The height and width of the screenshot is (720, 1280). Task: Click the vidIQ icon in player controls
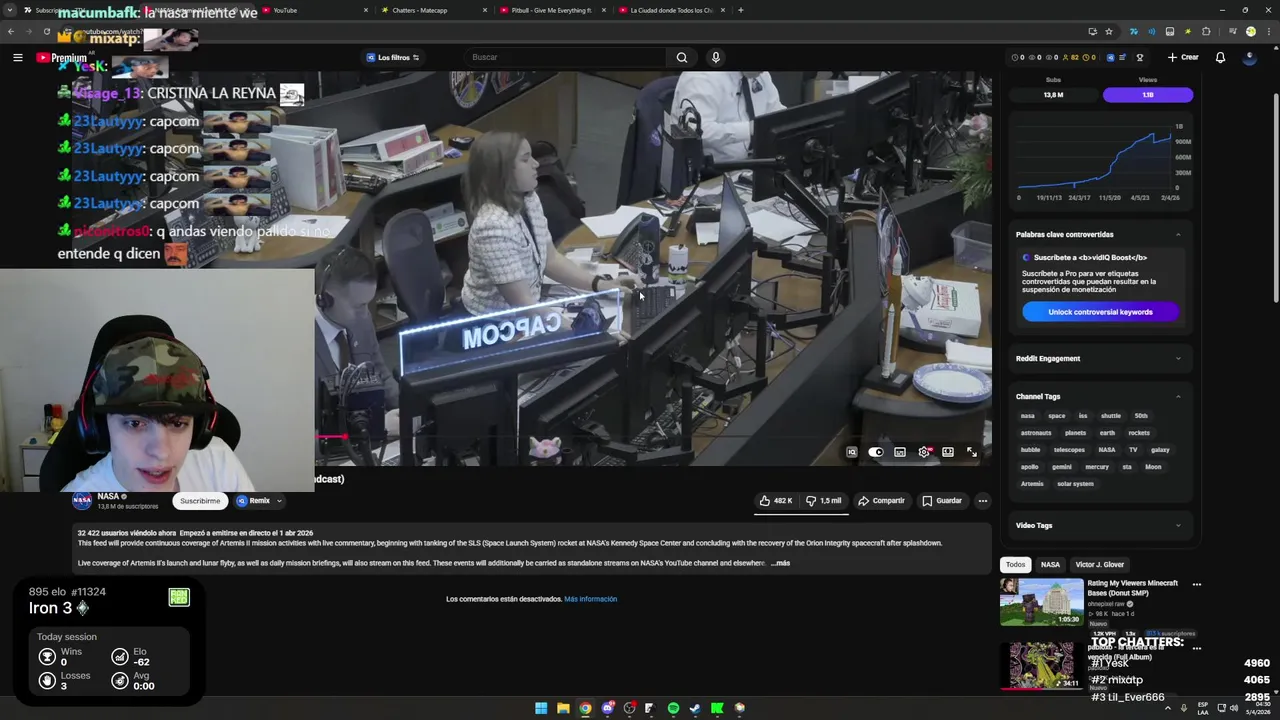pos(852,452)
